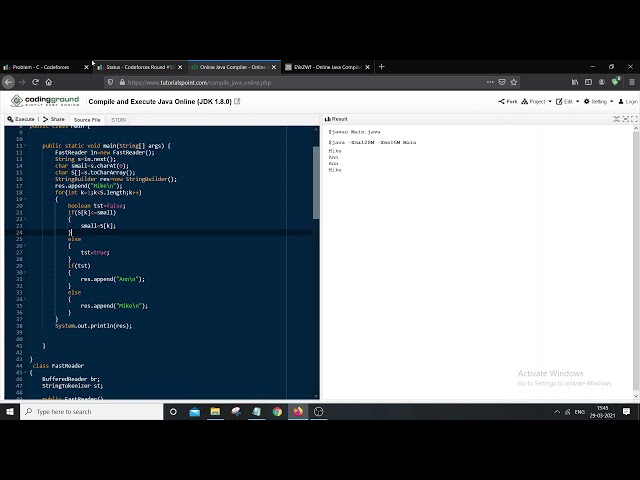
Task: Close the Problem - C - Codeforces tab
Action: (86, 67)
